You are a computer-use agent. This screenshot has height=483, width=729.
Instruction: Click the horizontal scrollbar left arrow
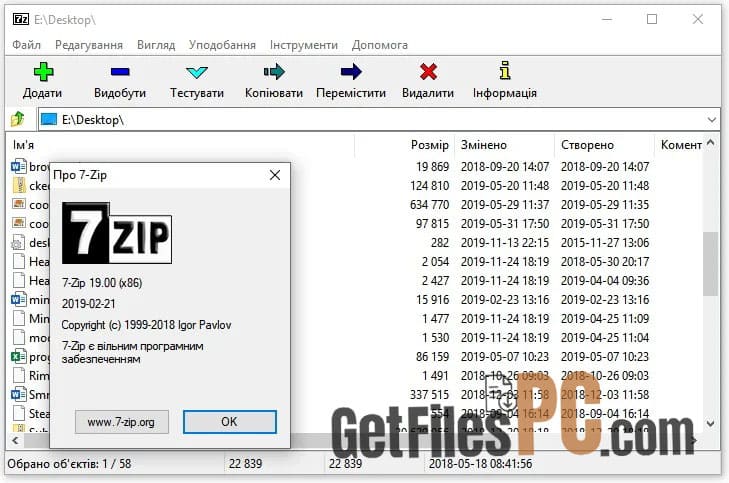[15, 440]
